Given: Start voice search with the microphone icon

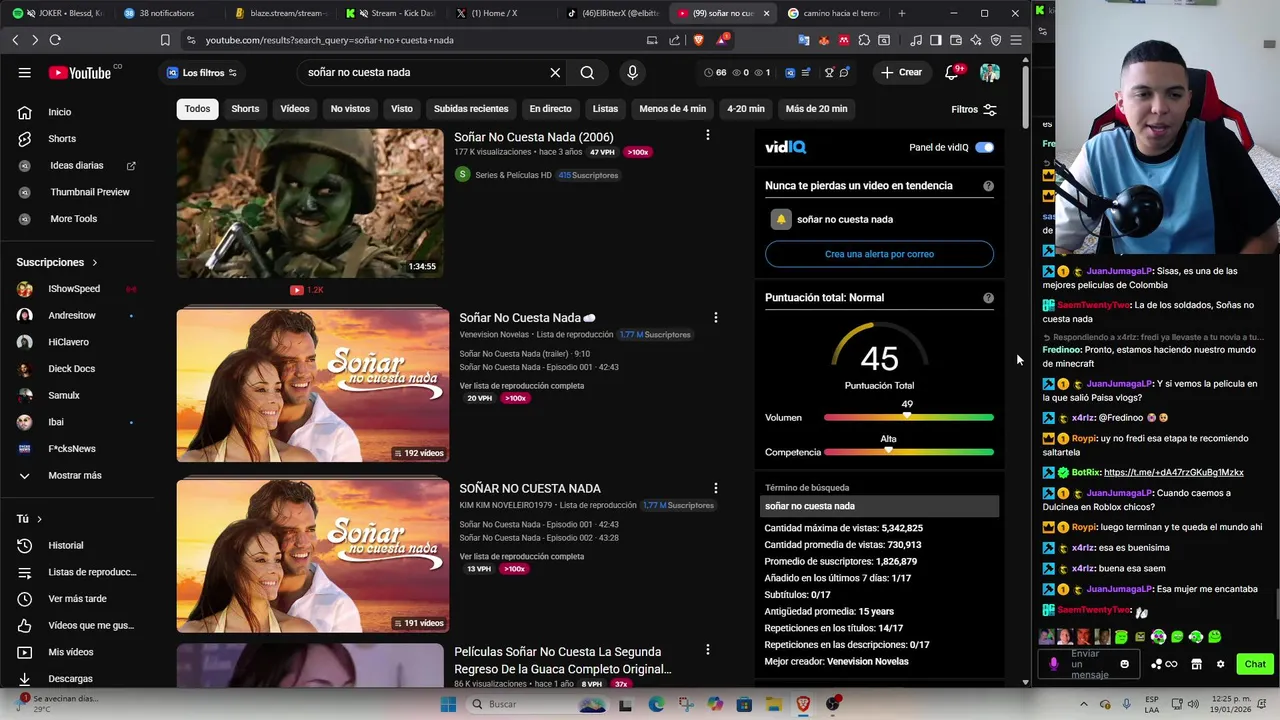Looking at the screenshot, I should click(x=632, y=72).
